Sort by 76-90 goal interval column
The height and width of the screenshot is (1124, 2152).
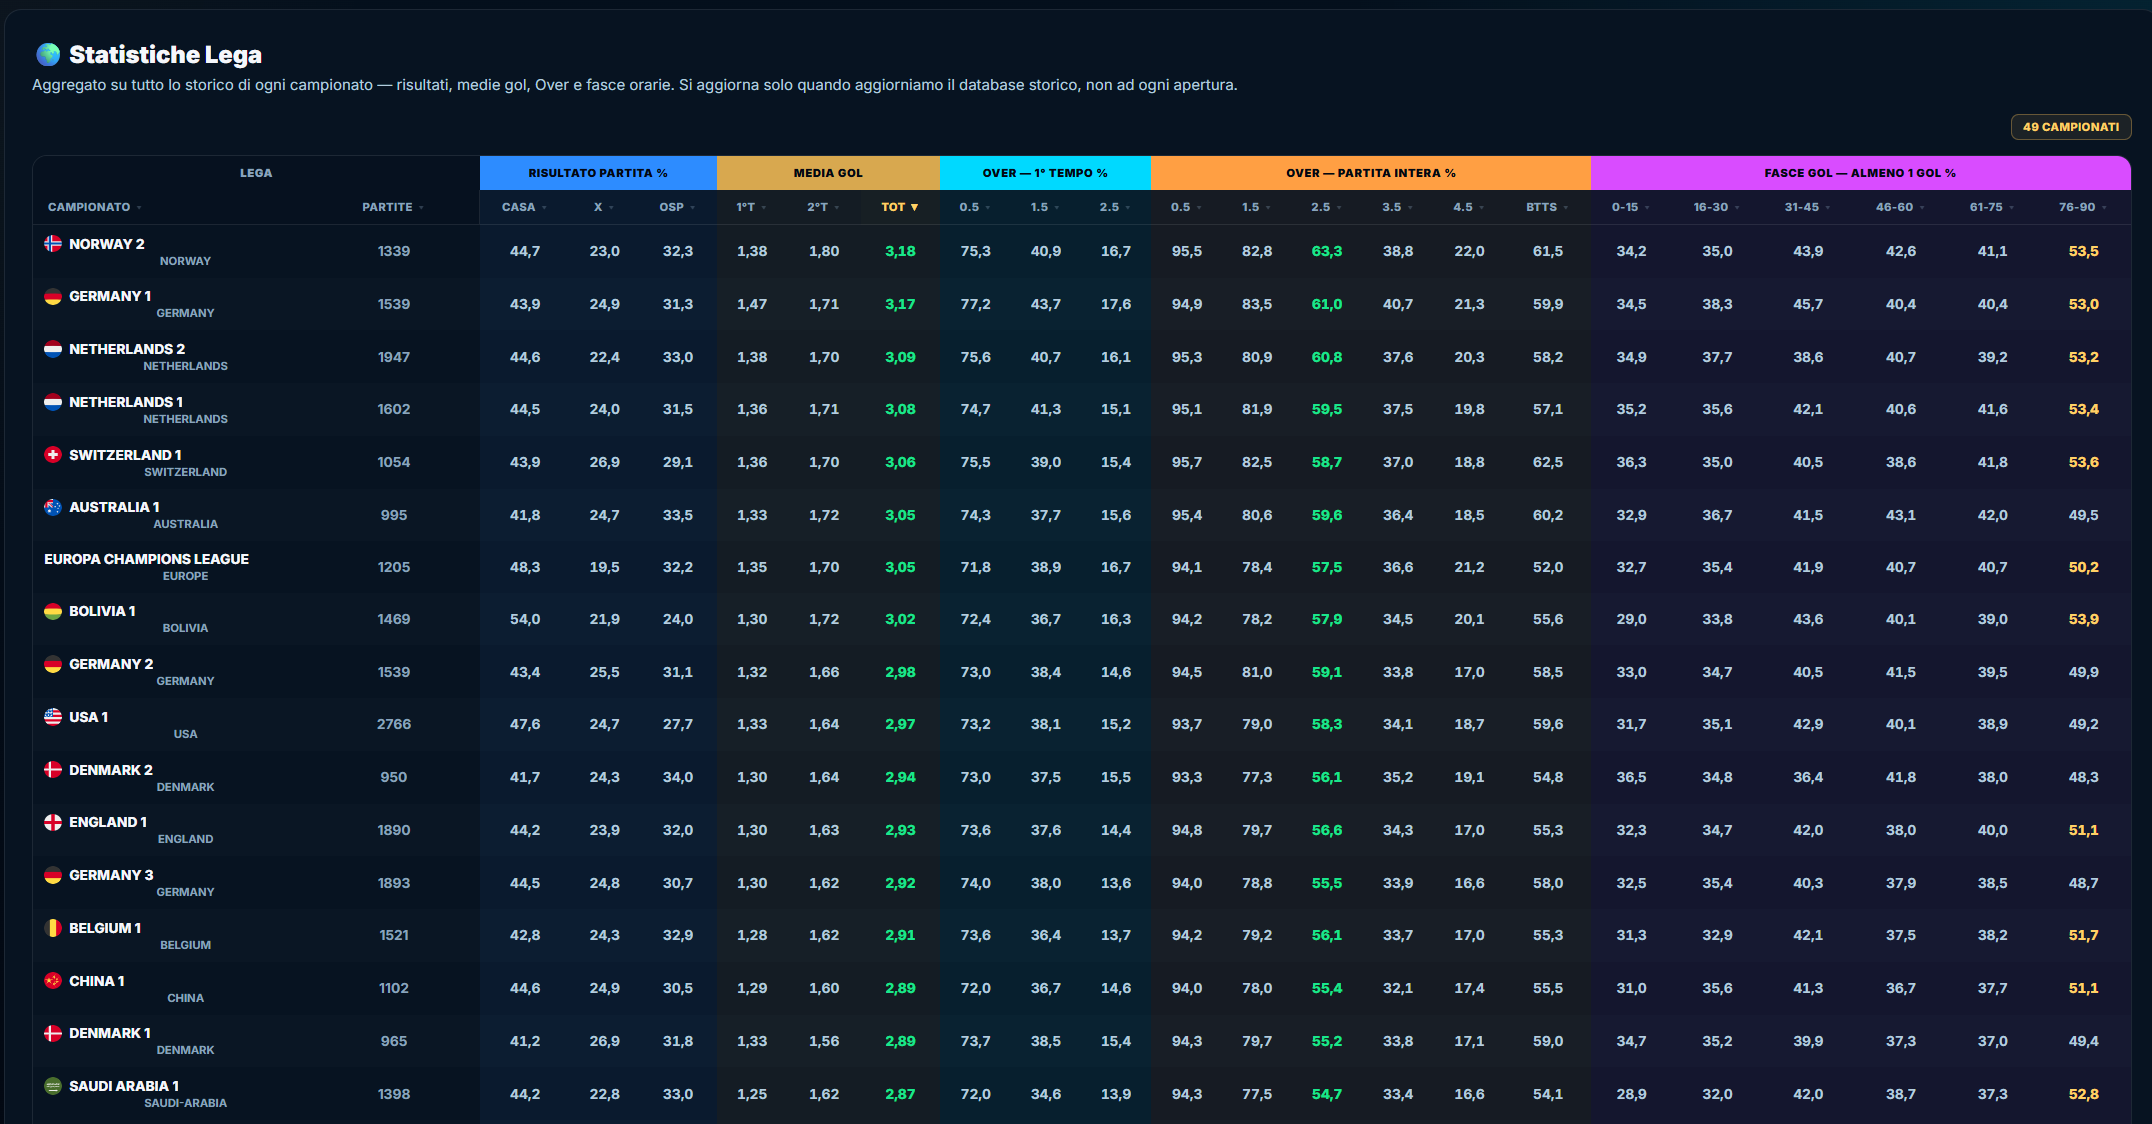click(x=2083, y=207)
